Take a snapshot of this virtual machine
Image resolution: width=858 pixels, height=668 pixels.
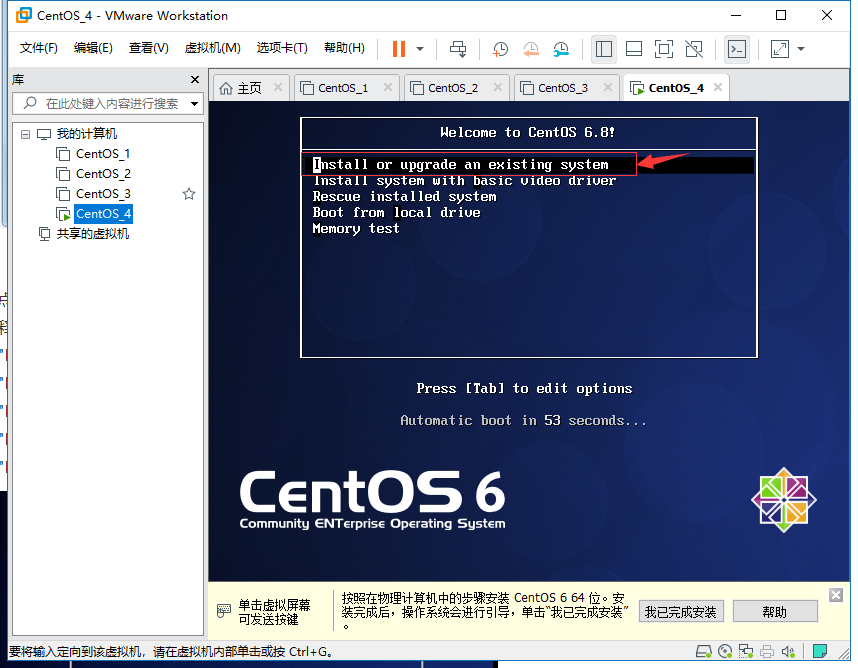500,49
